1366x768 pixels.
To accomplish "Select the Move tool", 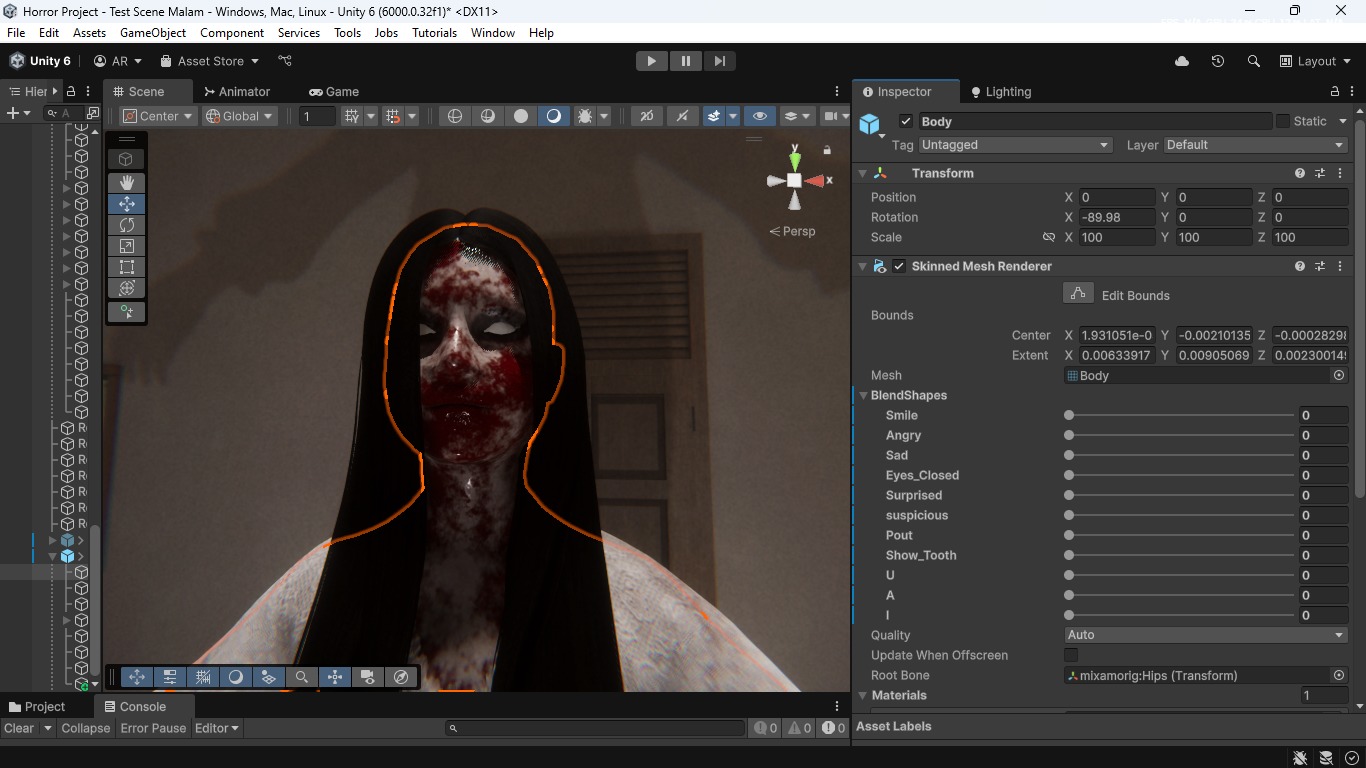I will click(x=126, y=204).
